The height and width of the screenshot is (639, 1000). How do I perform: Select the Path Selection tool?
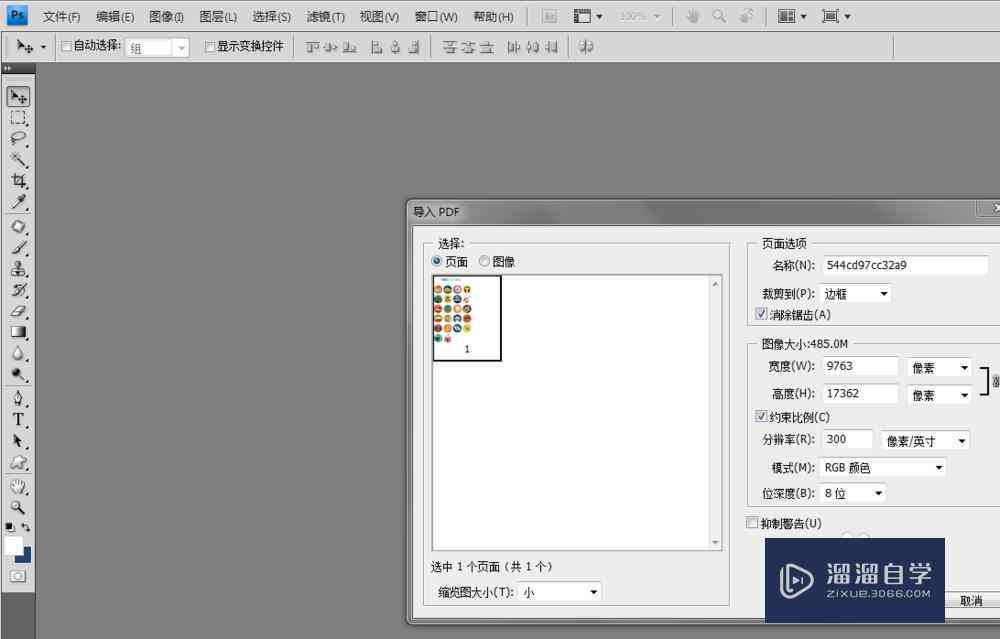18,441
